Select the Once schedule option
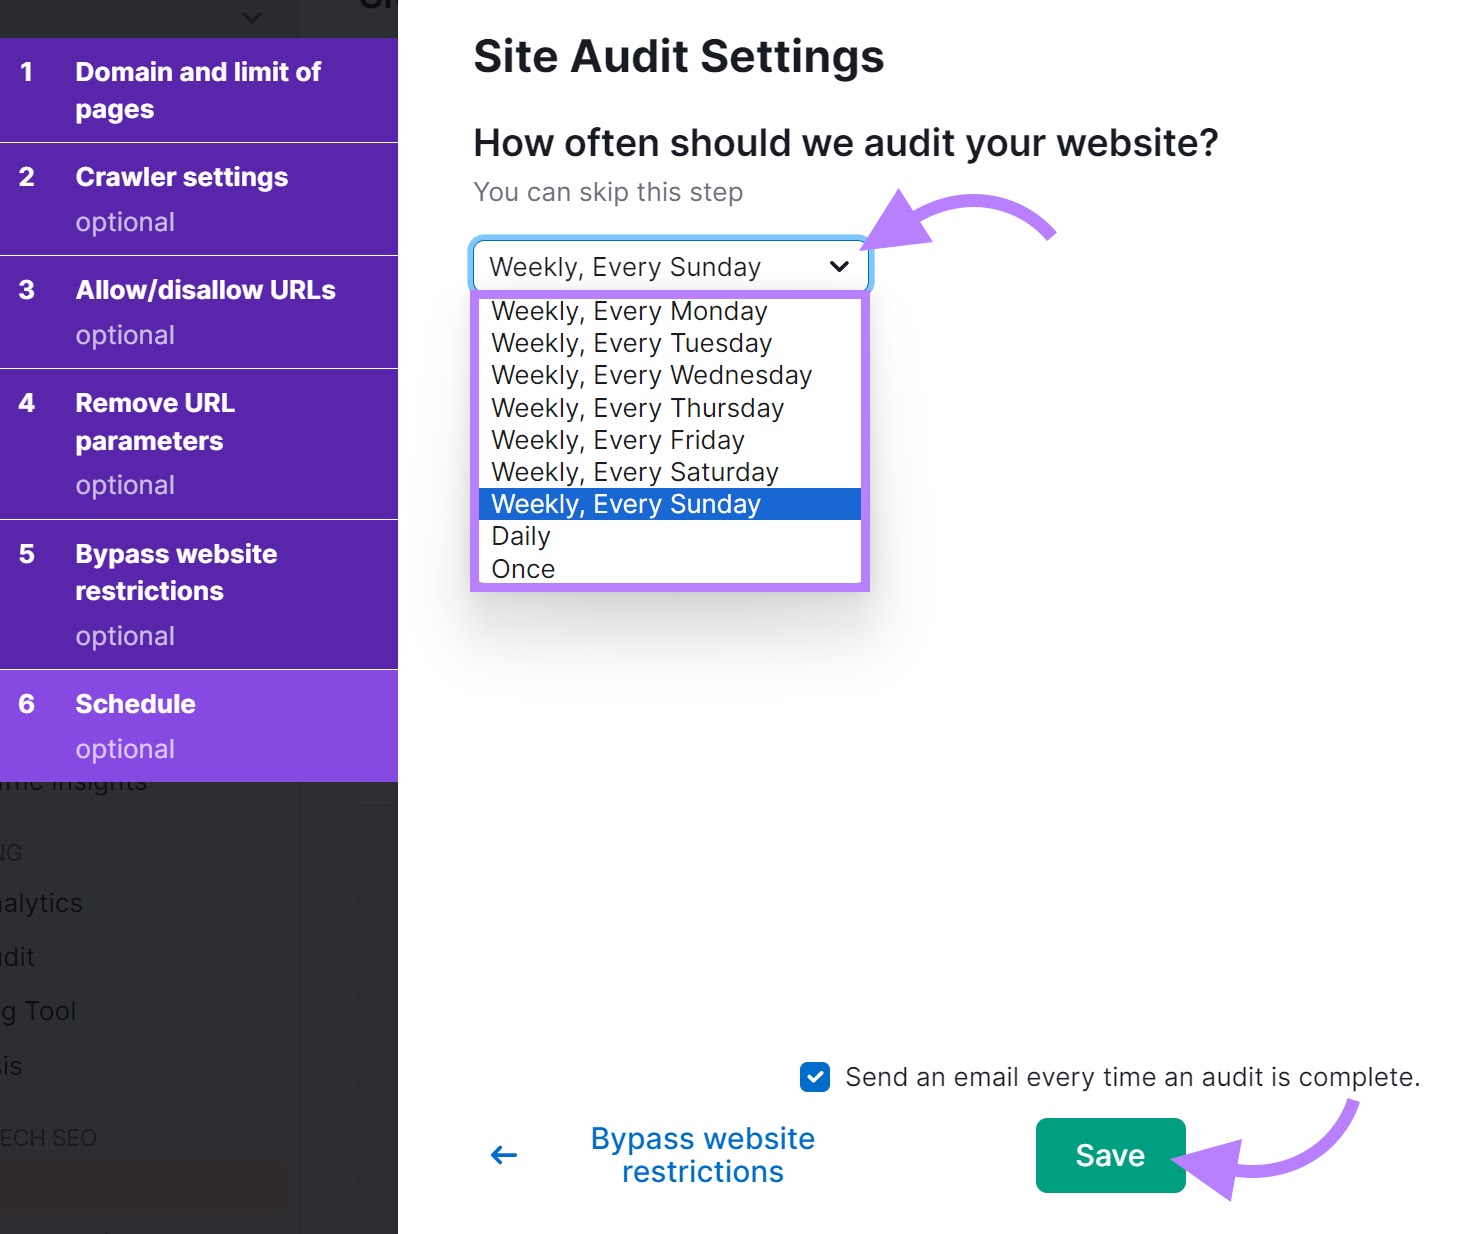This screenshot has width=1469, height=1234. [523, 569]
